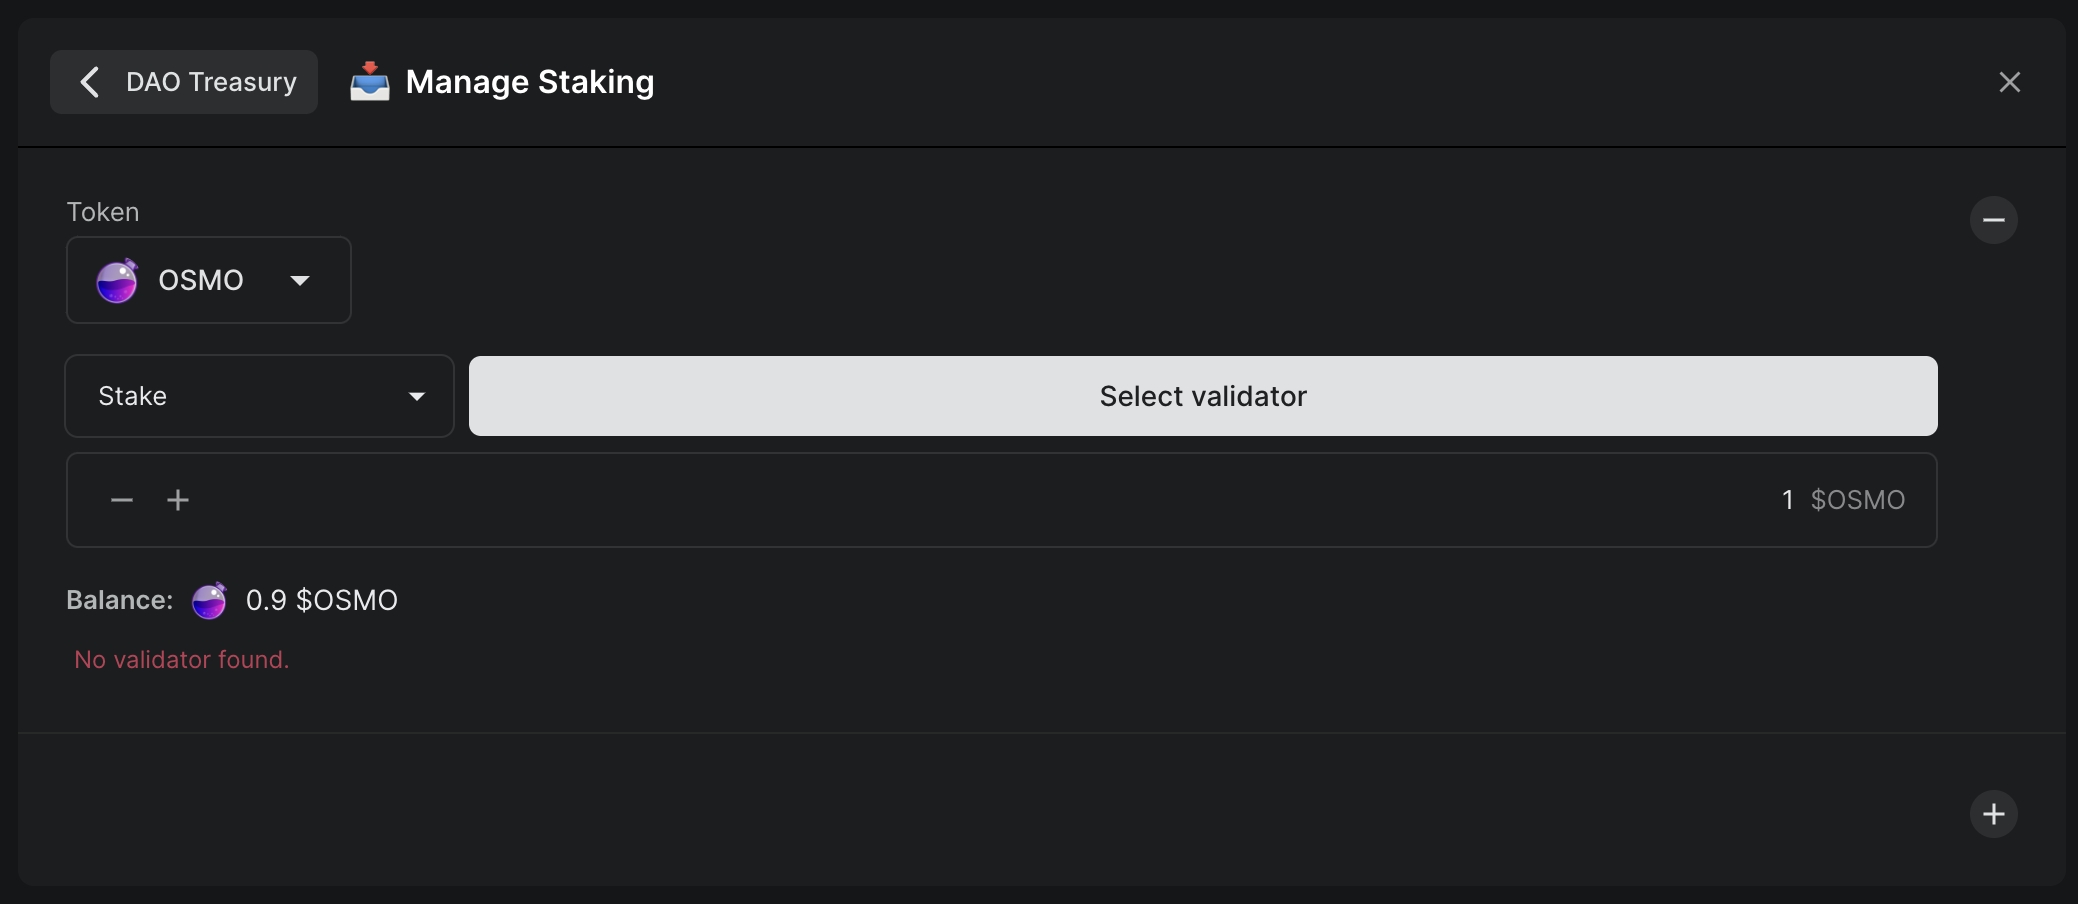Click the 0.9 $OSMO balance value

coord(322,600)
